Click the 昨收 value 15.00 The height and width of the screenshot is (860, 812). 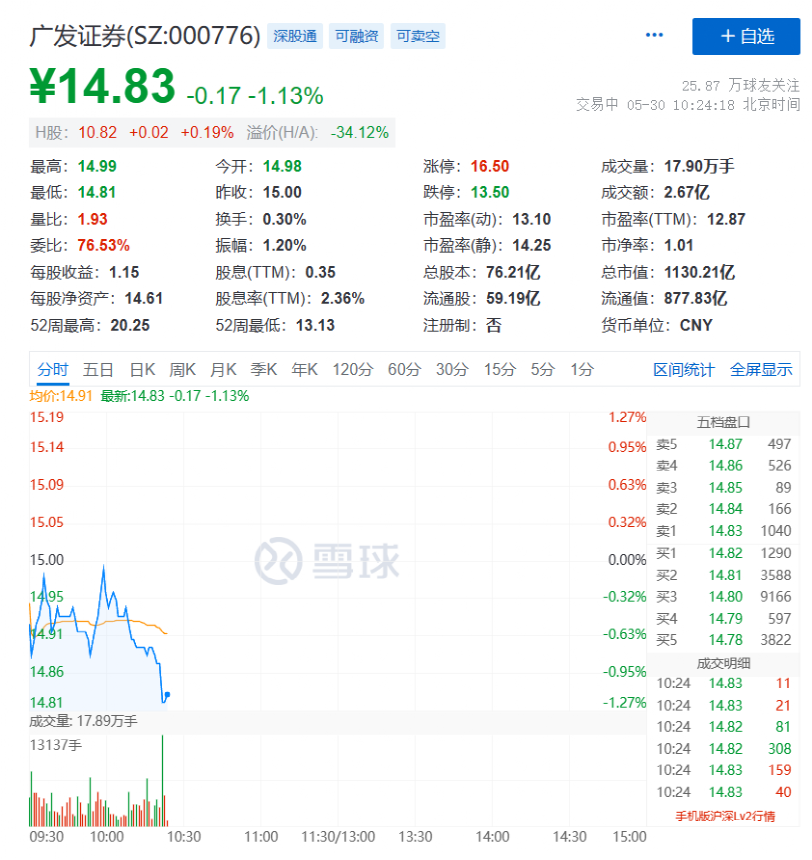click(282, 193)
